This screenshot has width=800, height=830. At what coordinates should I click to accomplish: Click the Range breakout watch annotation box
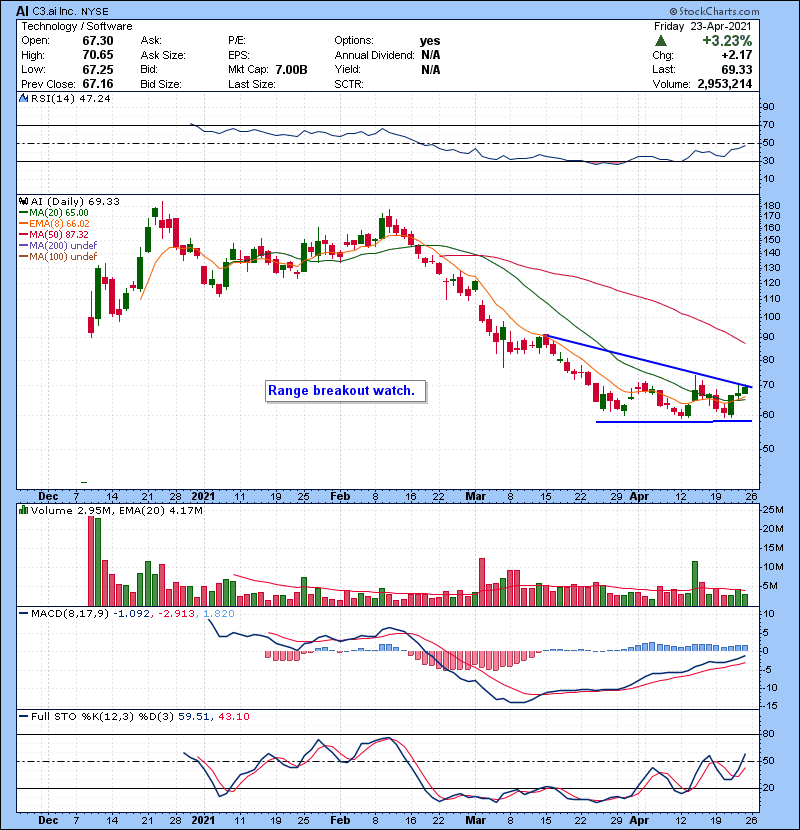tap(345, 391)
